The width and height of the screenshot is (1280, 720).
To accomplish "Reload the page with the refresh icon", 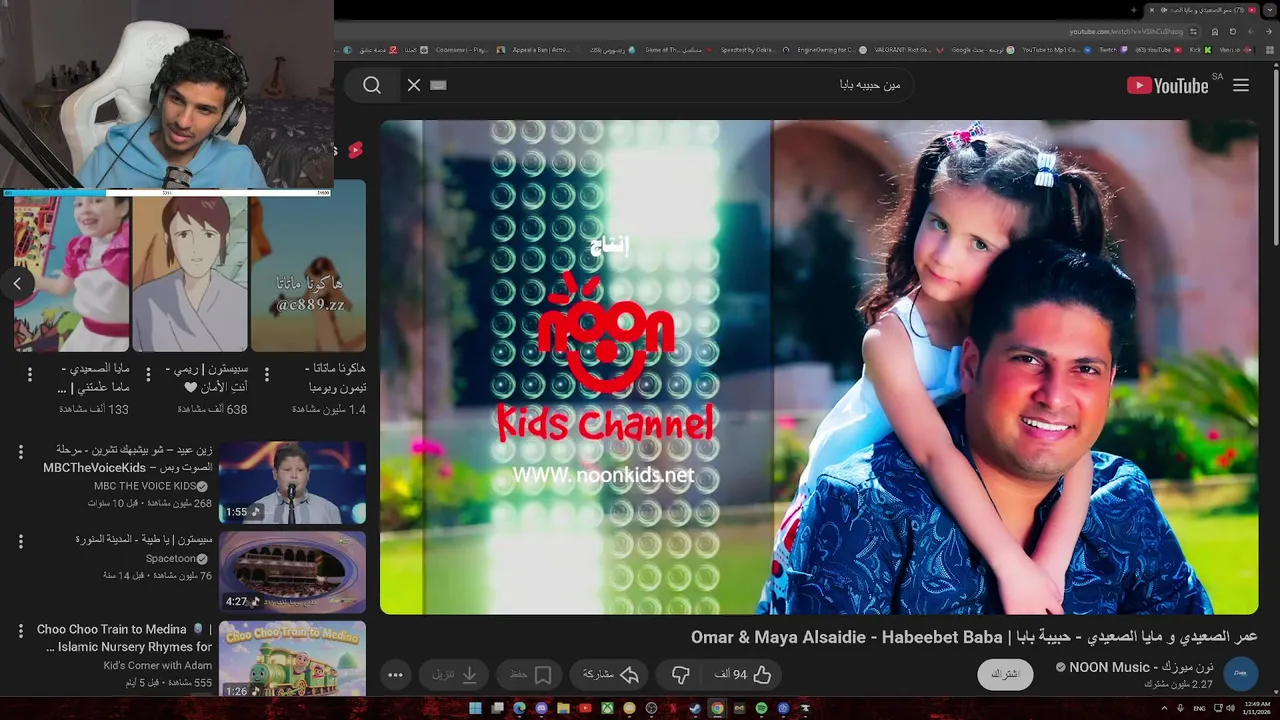I will click(x=1233, y=31).
